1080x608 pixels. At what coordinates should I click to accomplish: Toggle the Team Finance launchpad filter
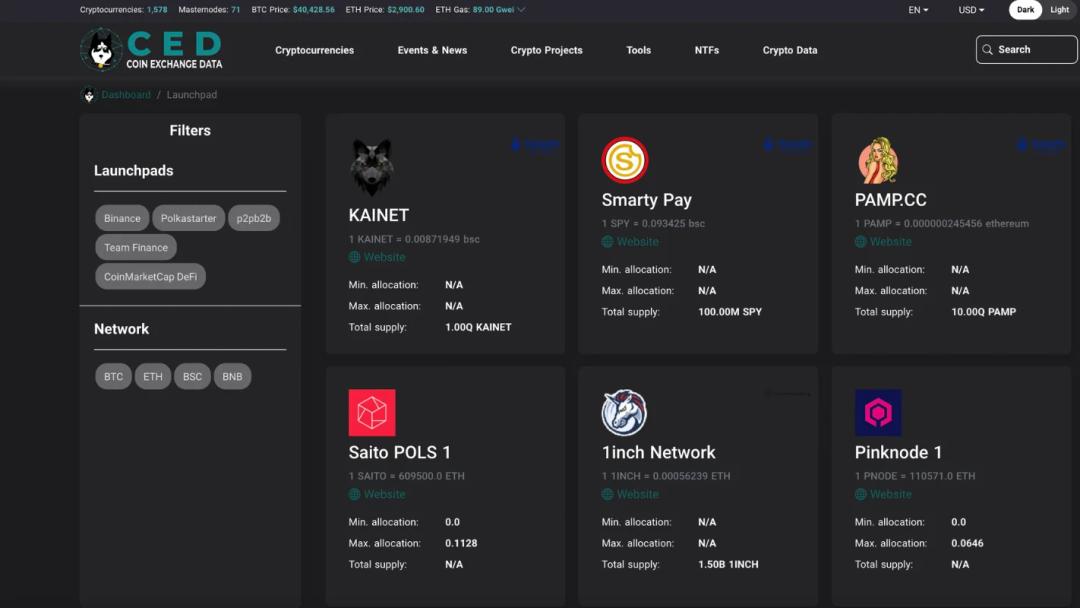[x=136, y=247]
